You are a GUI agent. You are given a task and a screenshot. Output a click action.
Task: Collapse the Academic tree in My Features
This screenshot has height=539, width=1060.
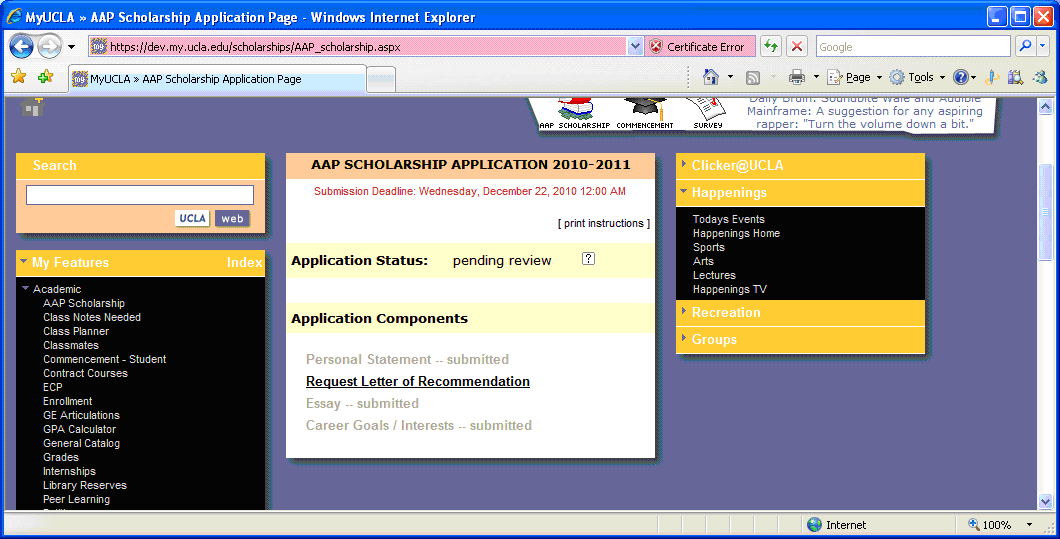26,289
